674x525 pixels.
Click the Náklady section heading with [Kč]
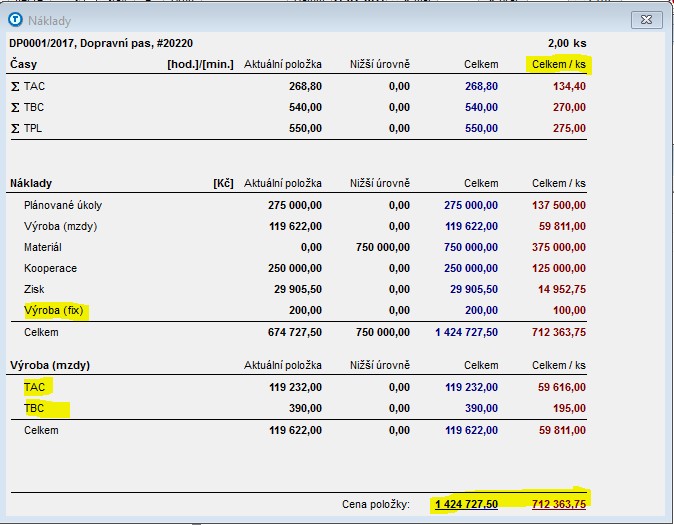pyautogui.click(x=31, y=184)
